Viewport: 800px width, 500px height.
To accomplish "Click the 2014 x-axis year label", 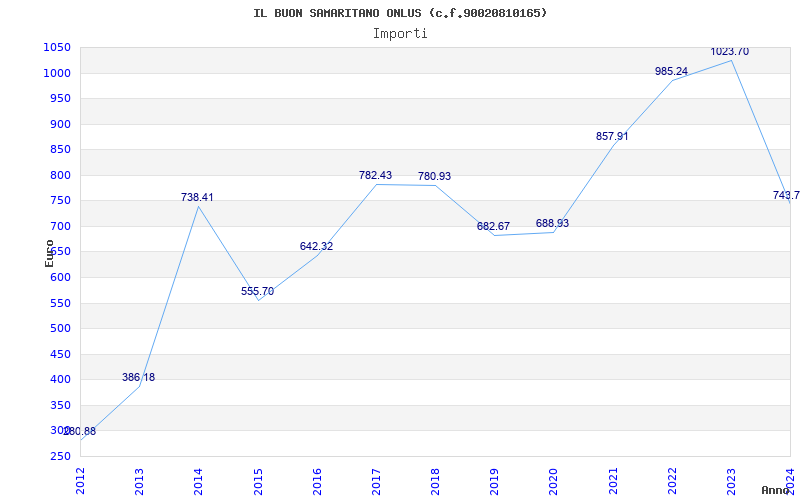I will (x=198, y=481).
